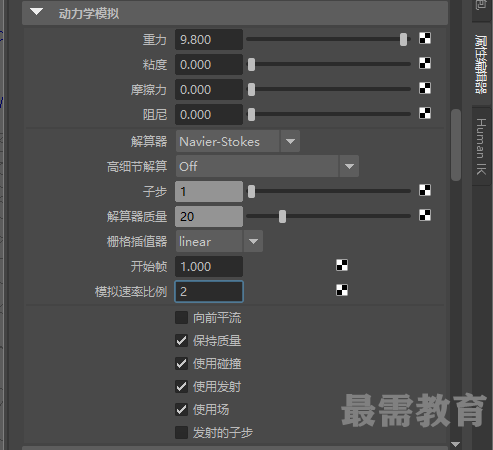Click the 模拟速率比例 label
Viewport: 493px width, 450px height.
(131, 292)
